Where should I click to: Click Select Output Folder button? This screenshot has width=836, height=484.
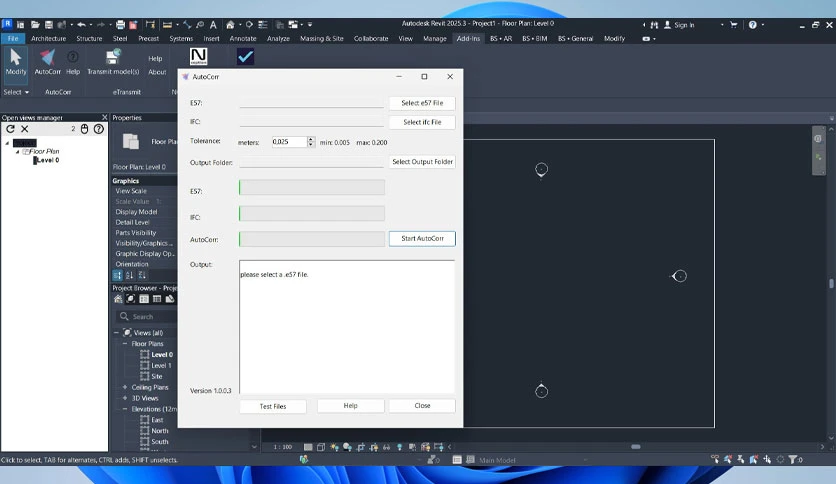422,162
